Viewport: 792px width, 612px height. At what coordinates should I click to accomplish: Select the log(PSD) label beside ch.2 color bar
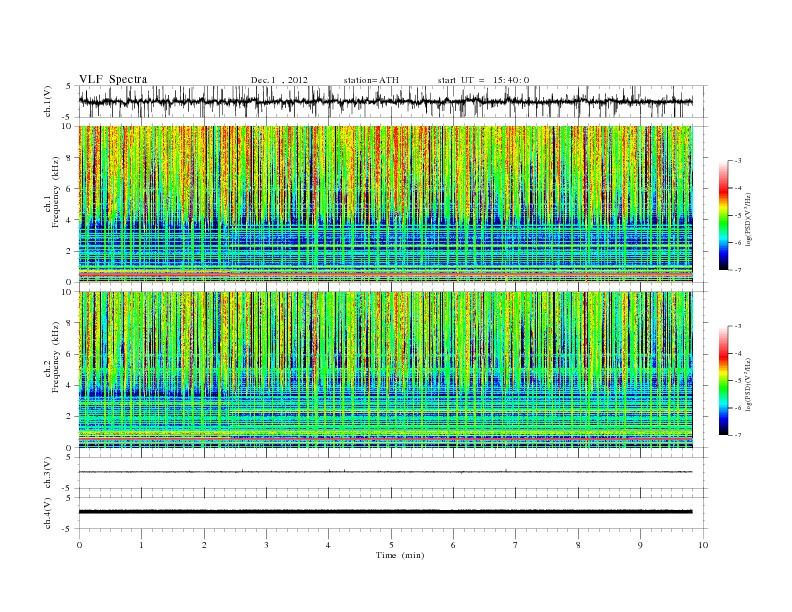(x=749, y=384)
